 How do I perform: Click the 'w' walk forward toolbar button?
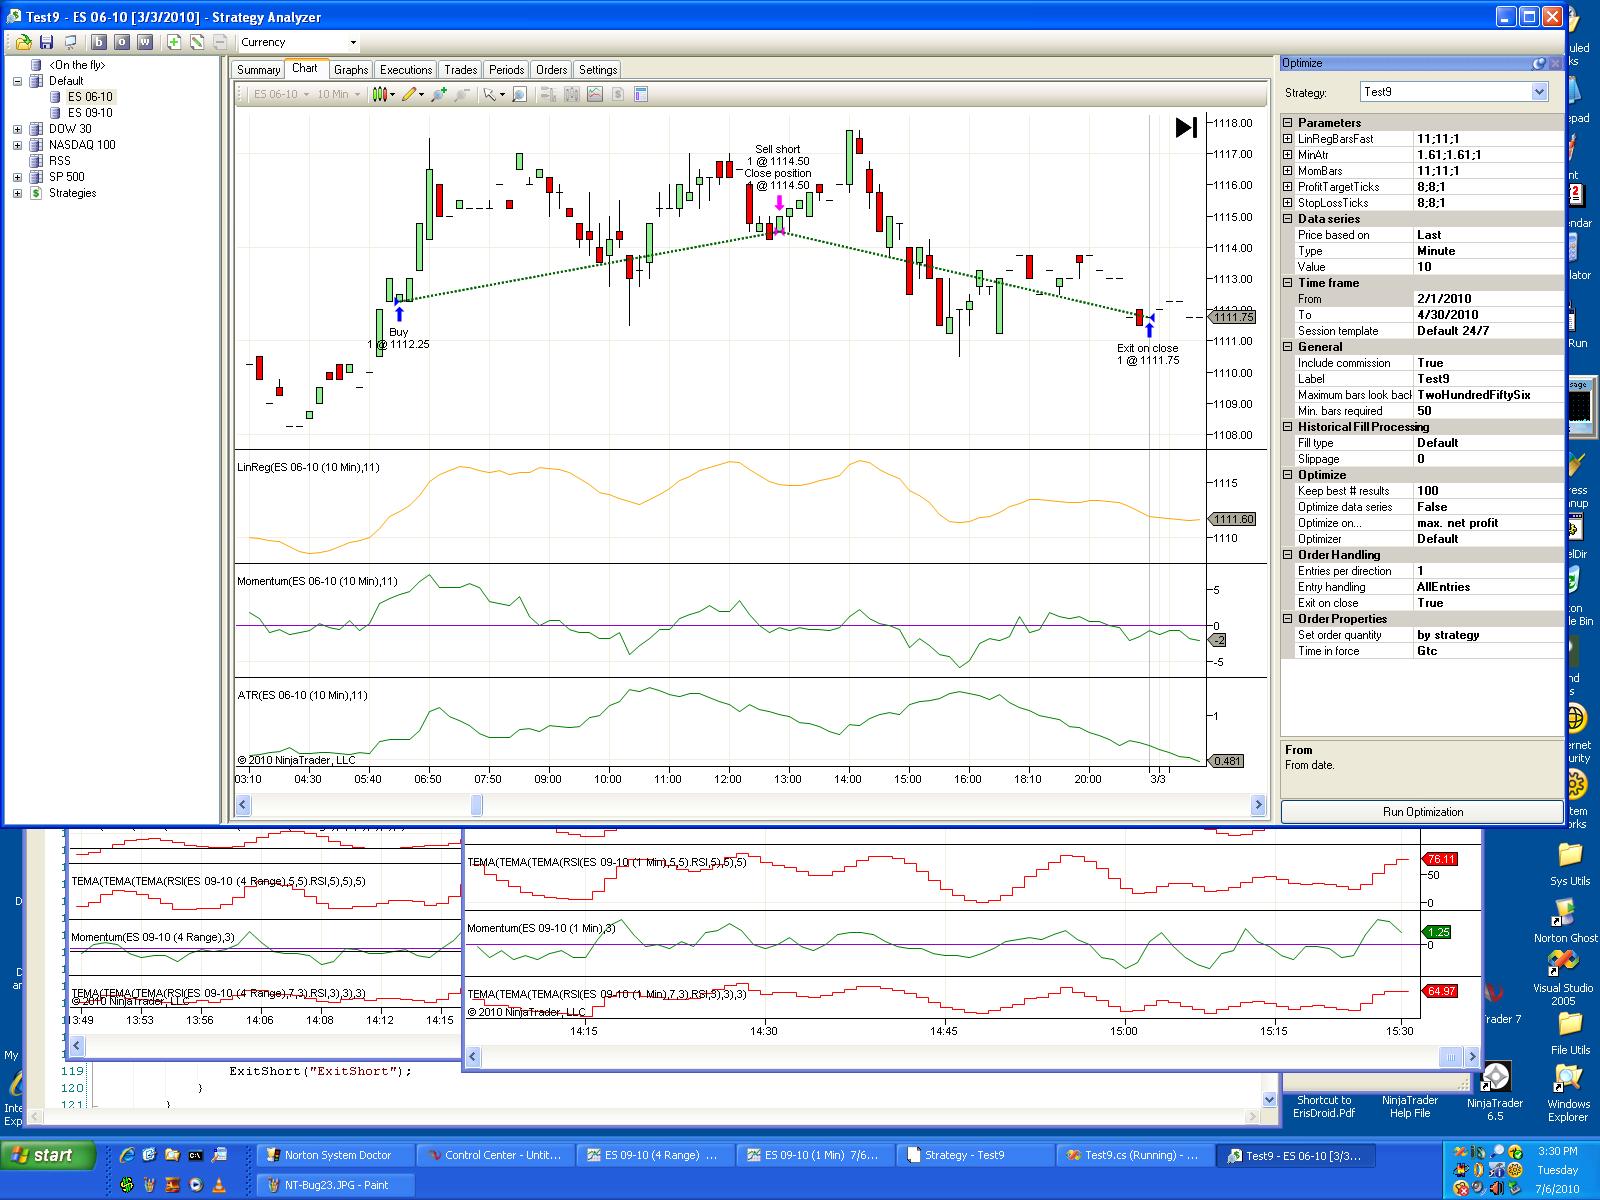click(146, 42)
